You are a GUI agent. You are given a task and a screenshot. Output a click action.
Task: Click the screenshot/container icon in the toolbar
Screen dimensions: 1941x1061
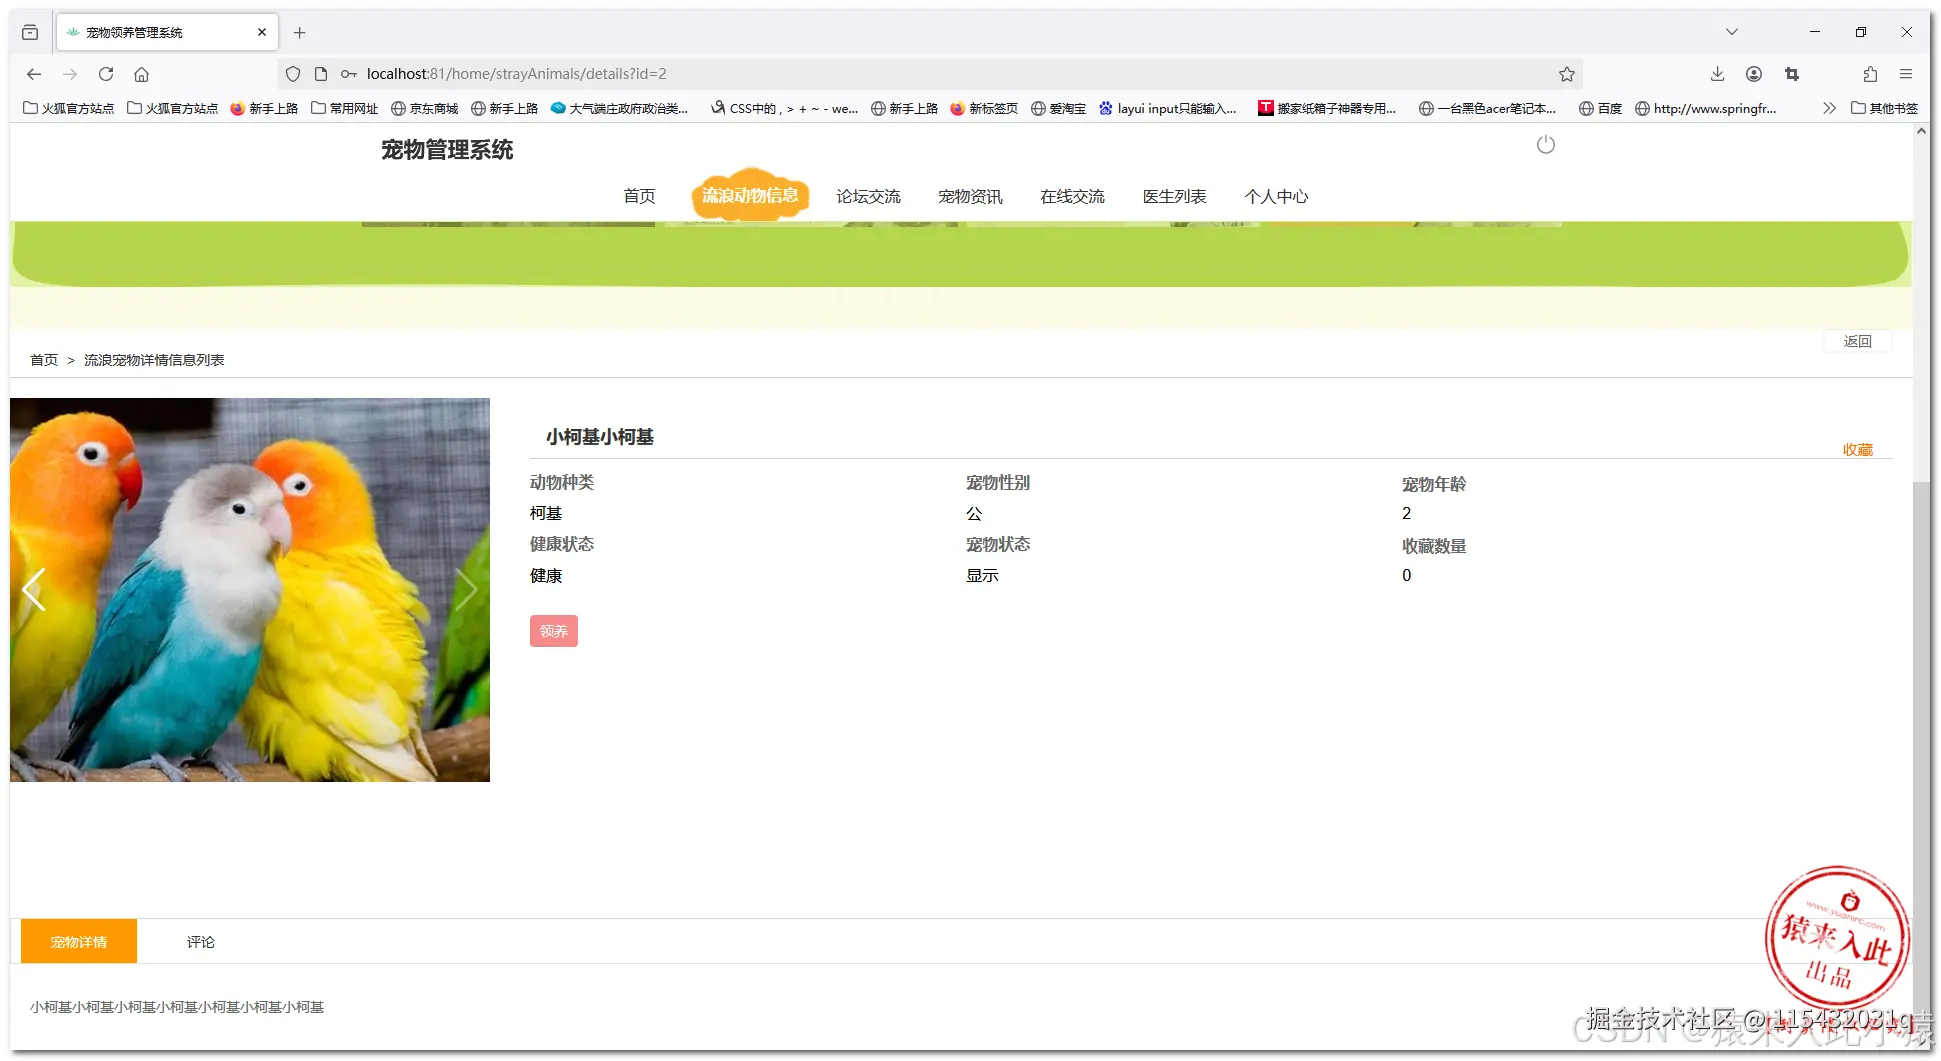point(1792,73)
